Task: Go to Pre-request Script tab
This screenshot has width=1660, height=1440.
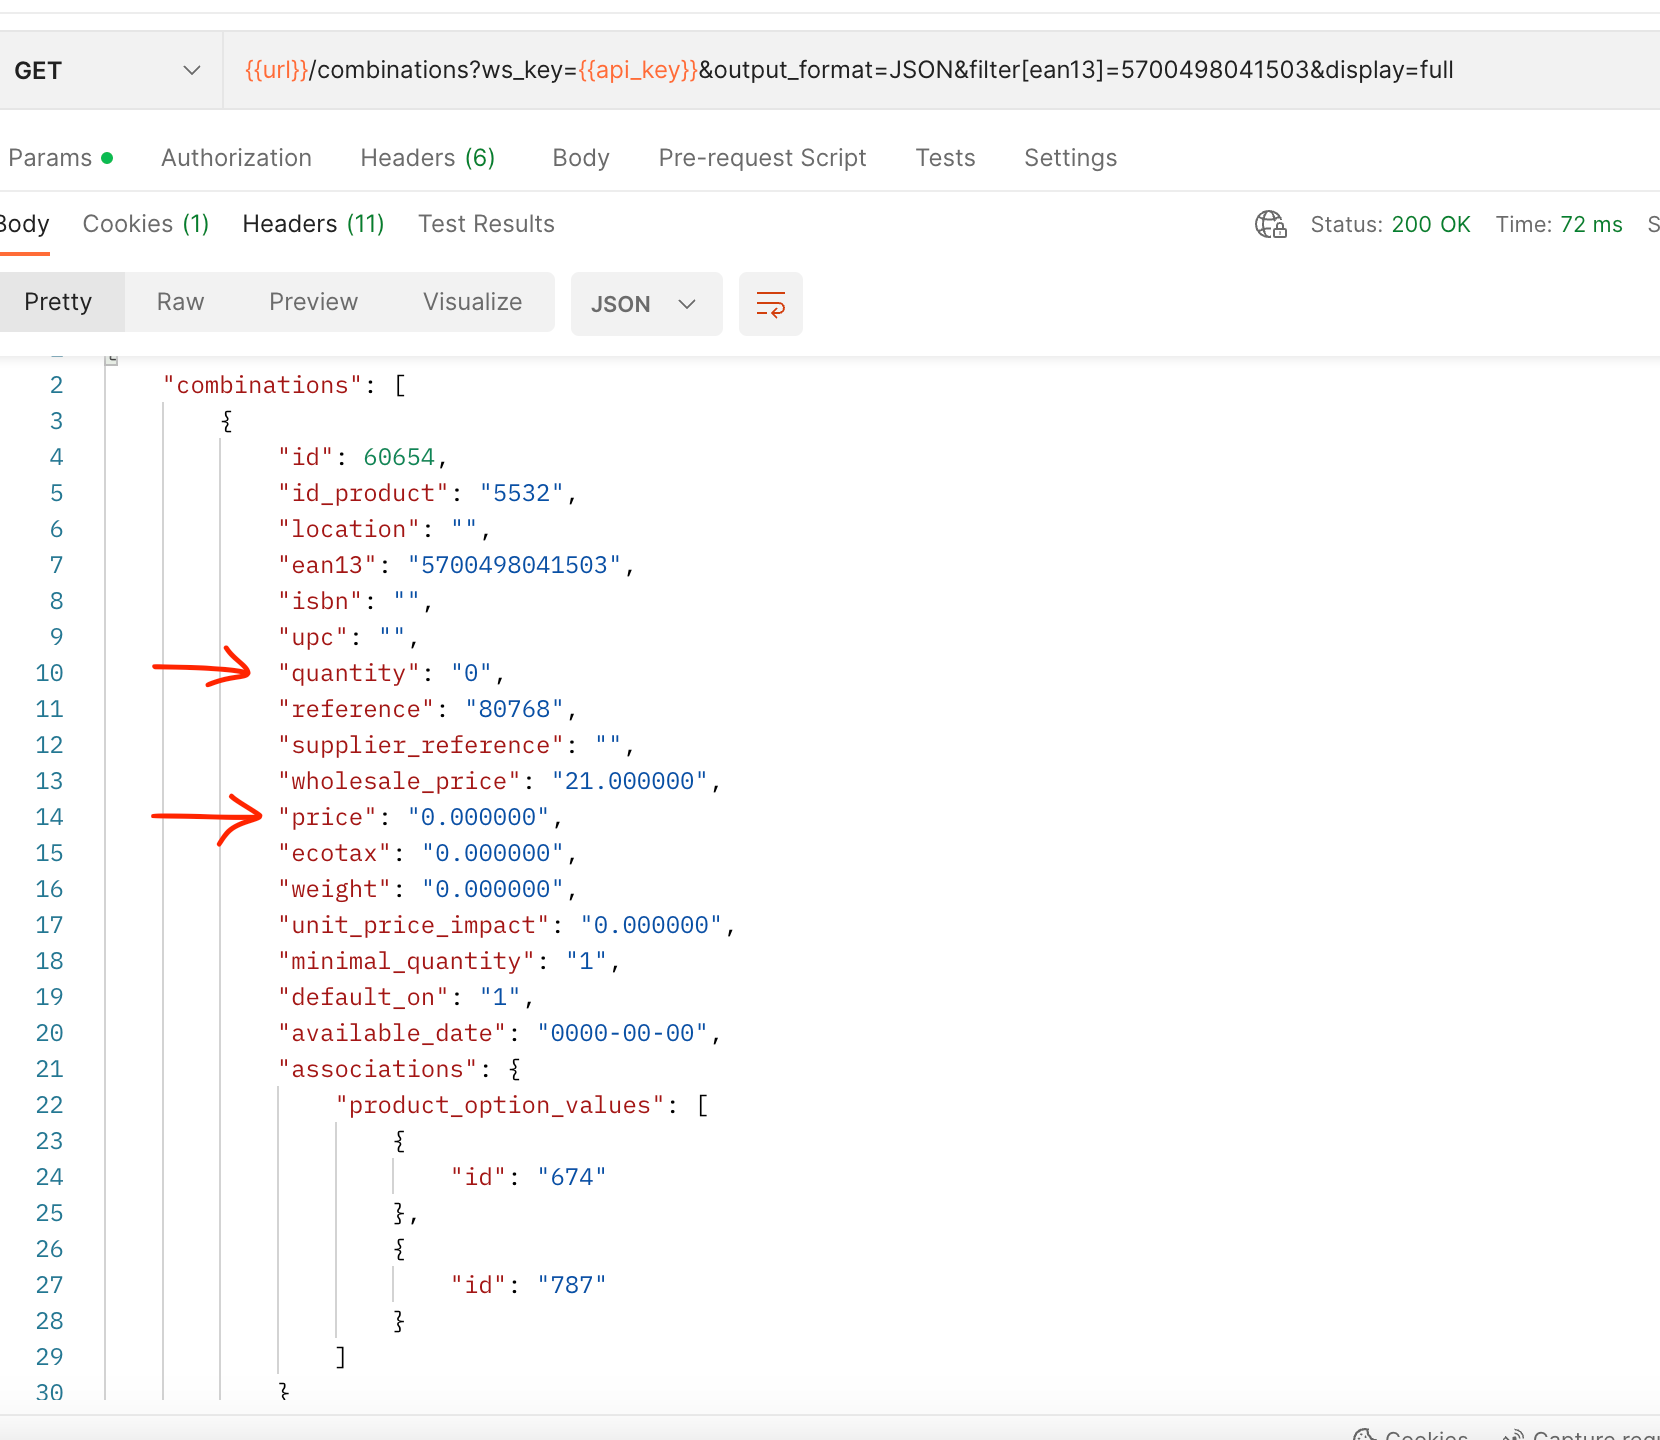Action: click(762, 158)
